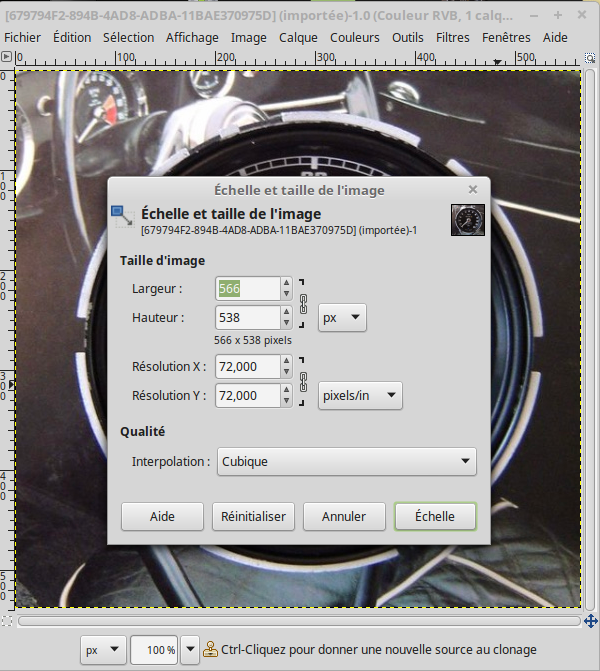The image size is (600, 671).
Task: Click the Hauteur input field
Action: coord(248,318)
